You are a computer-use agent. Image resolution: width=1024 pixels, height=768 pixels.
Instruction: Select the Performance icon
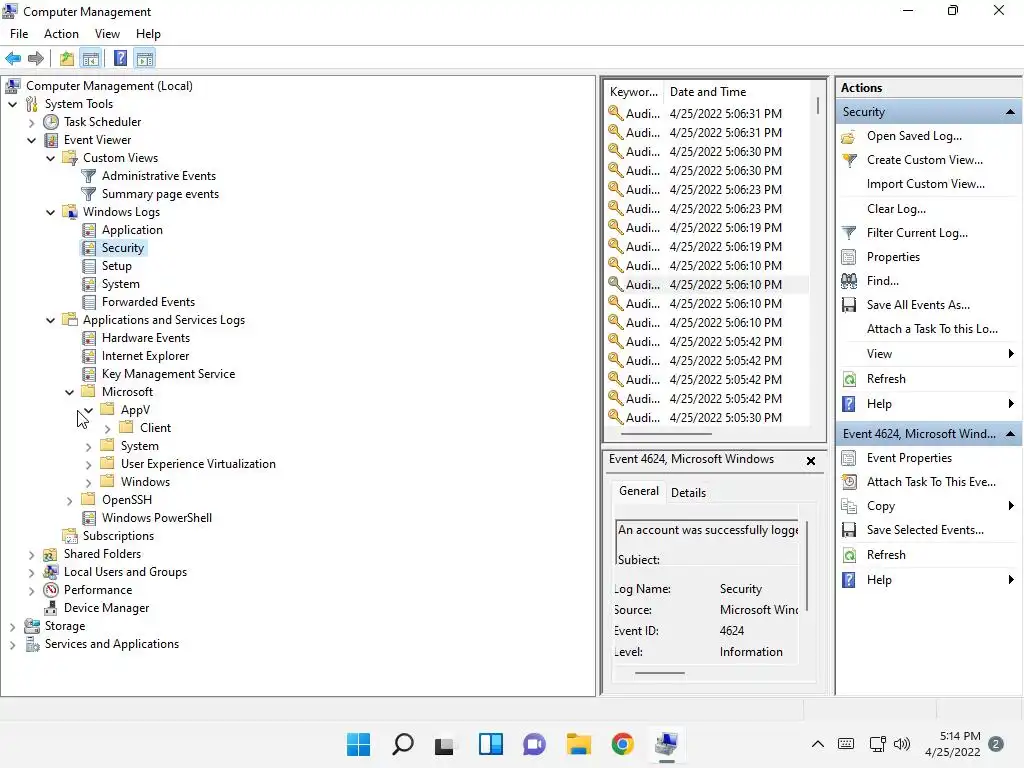coord(51,590)
